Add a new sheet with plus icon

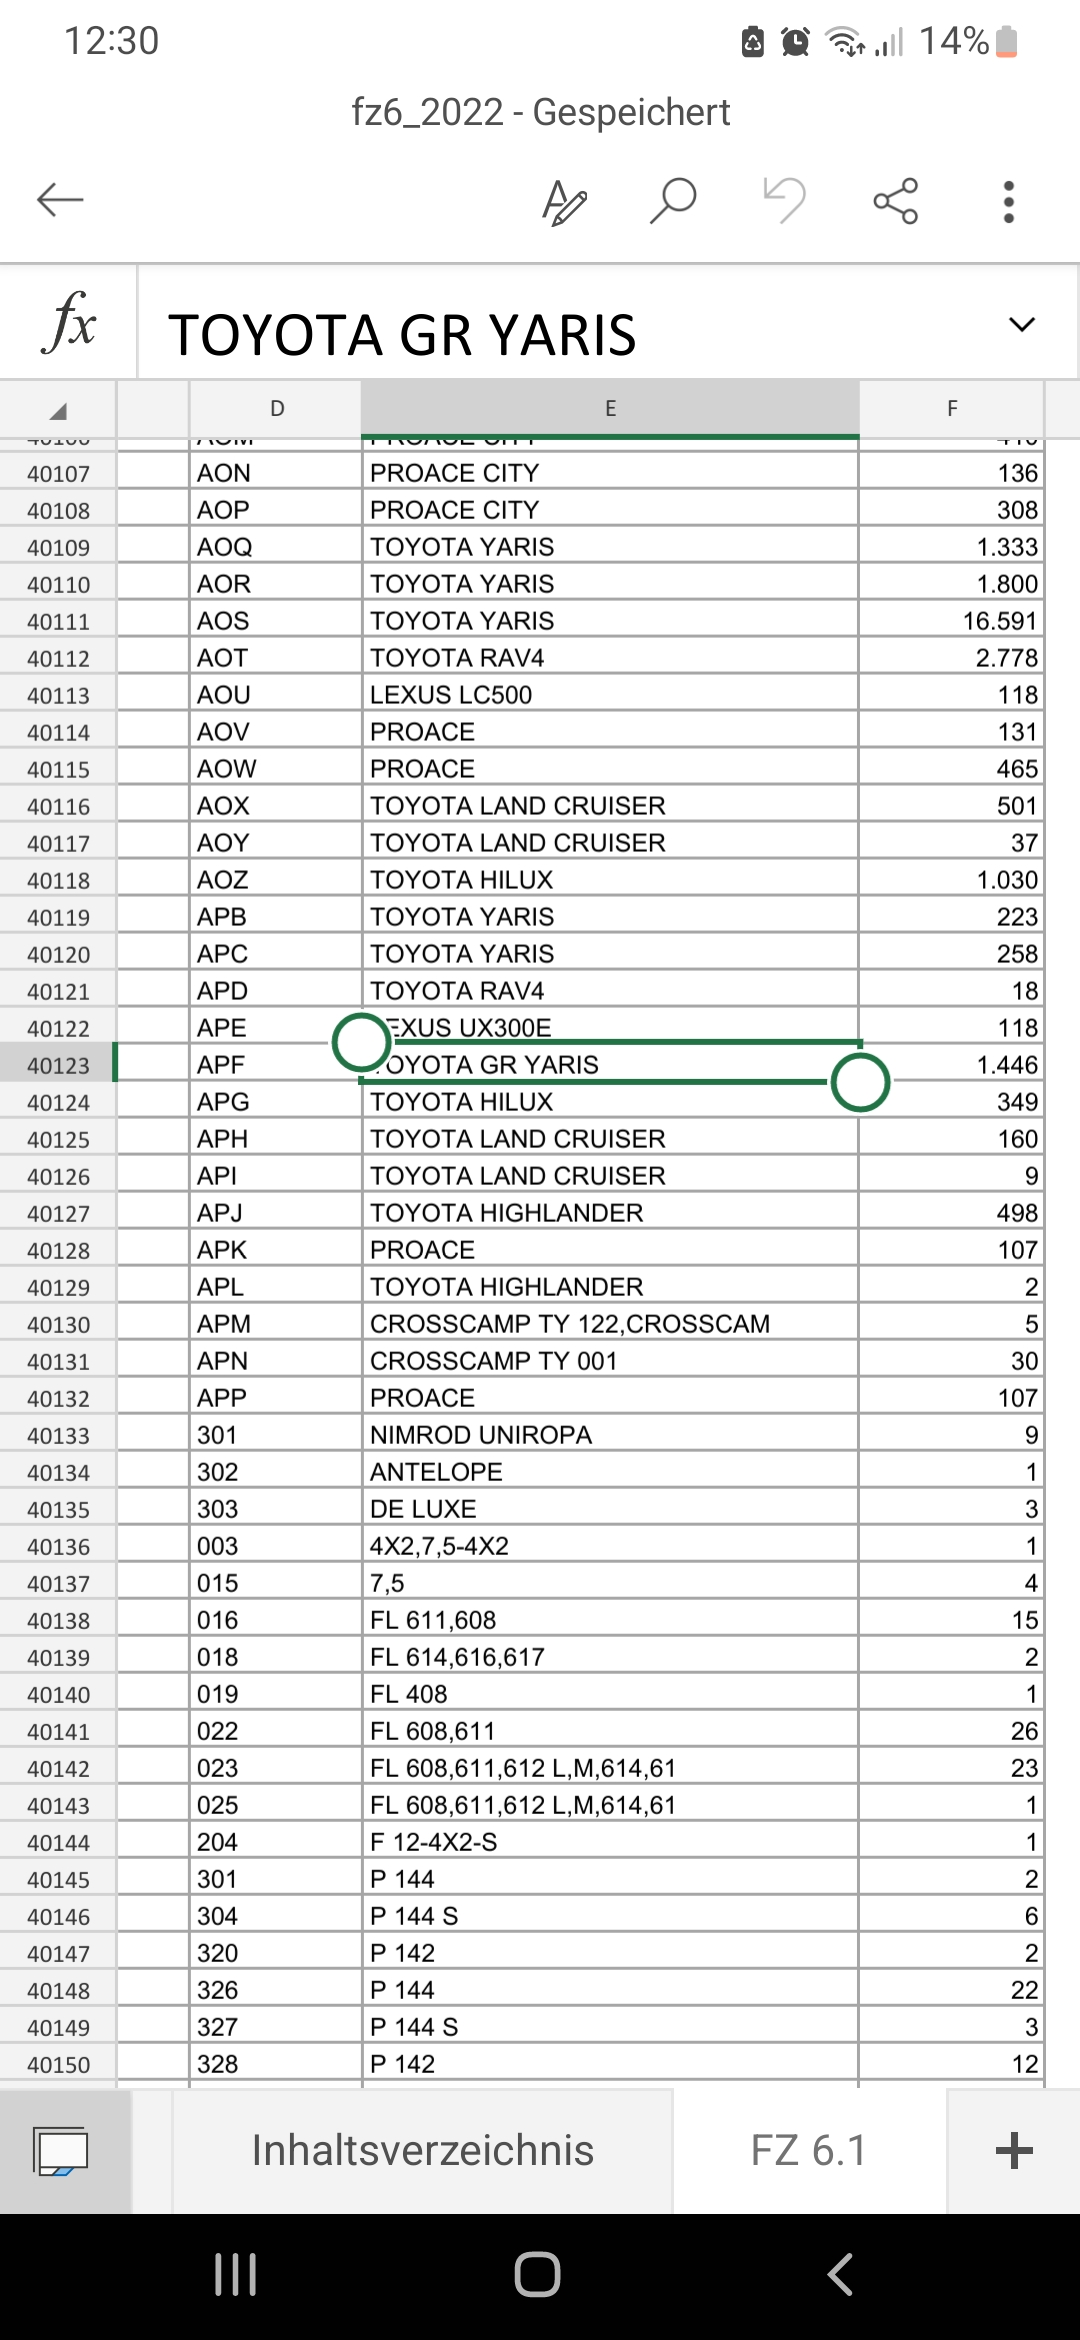pos(1014,2151)
